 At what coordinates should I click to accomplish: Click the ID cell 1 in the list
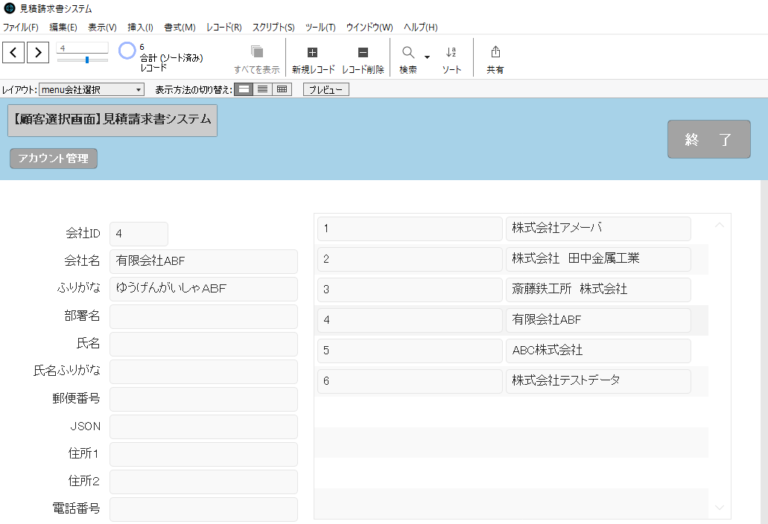coord(409,229)
